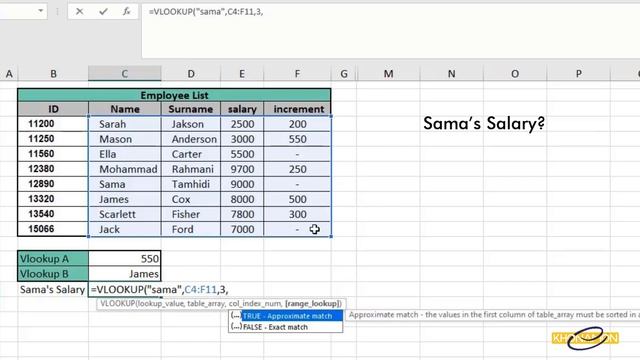Click the Vlookup B label cell
Viewport: 640px width, 360px height.
click(53, 274)
